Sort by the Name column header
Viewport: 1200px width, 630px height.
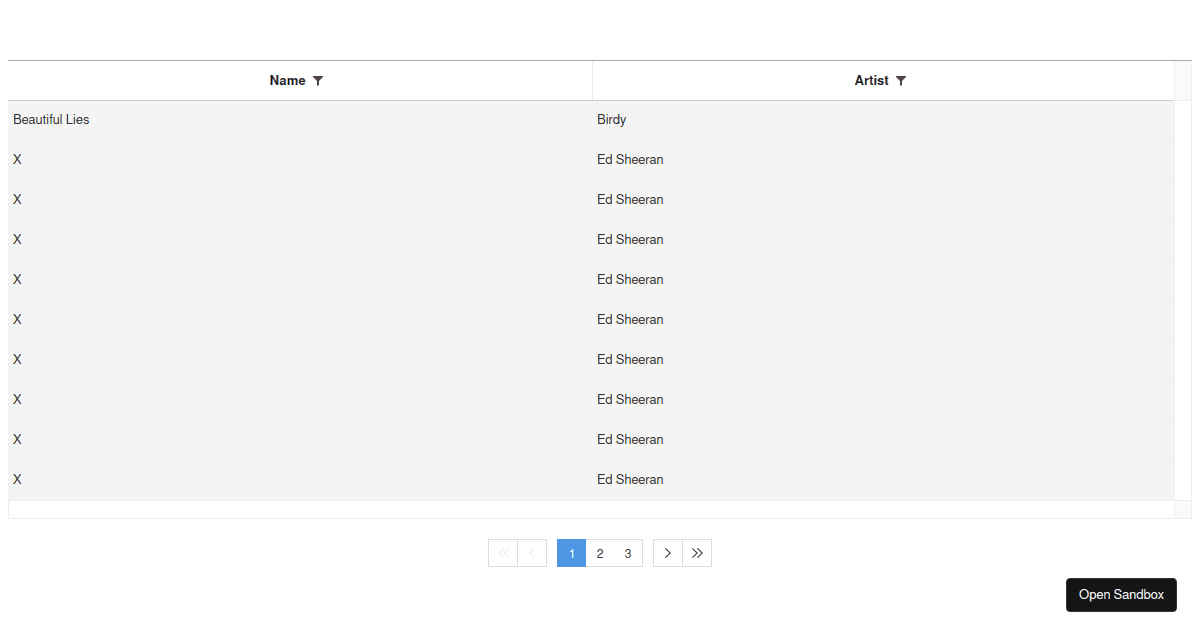288,80
